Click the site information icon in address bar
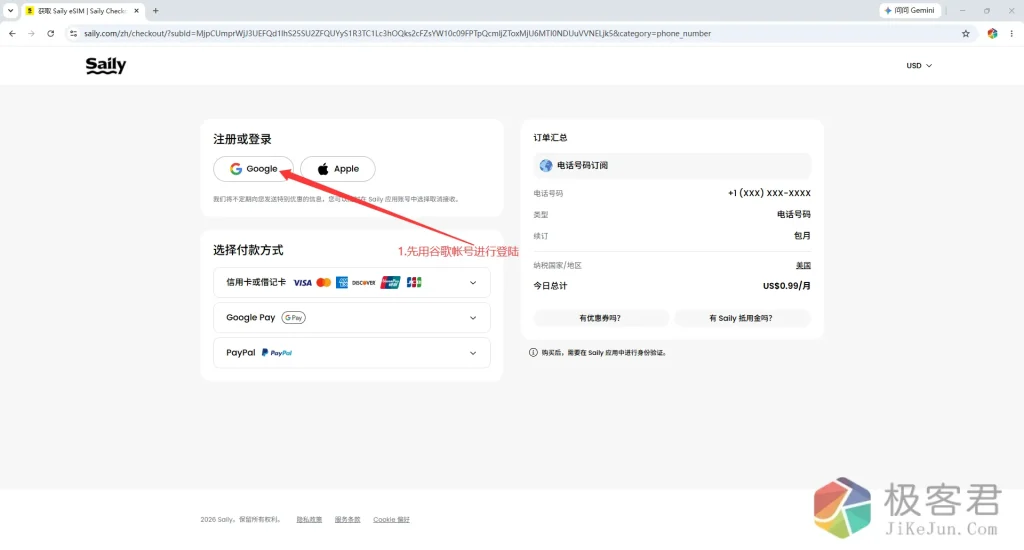This screenshot has height=550, width=1024. 73,33
